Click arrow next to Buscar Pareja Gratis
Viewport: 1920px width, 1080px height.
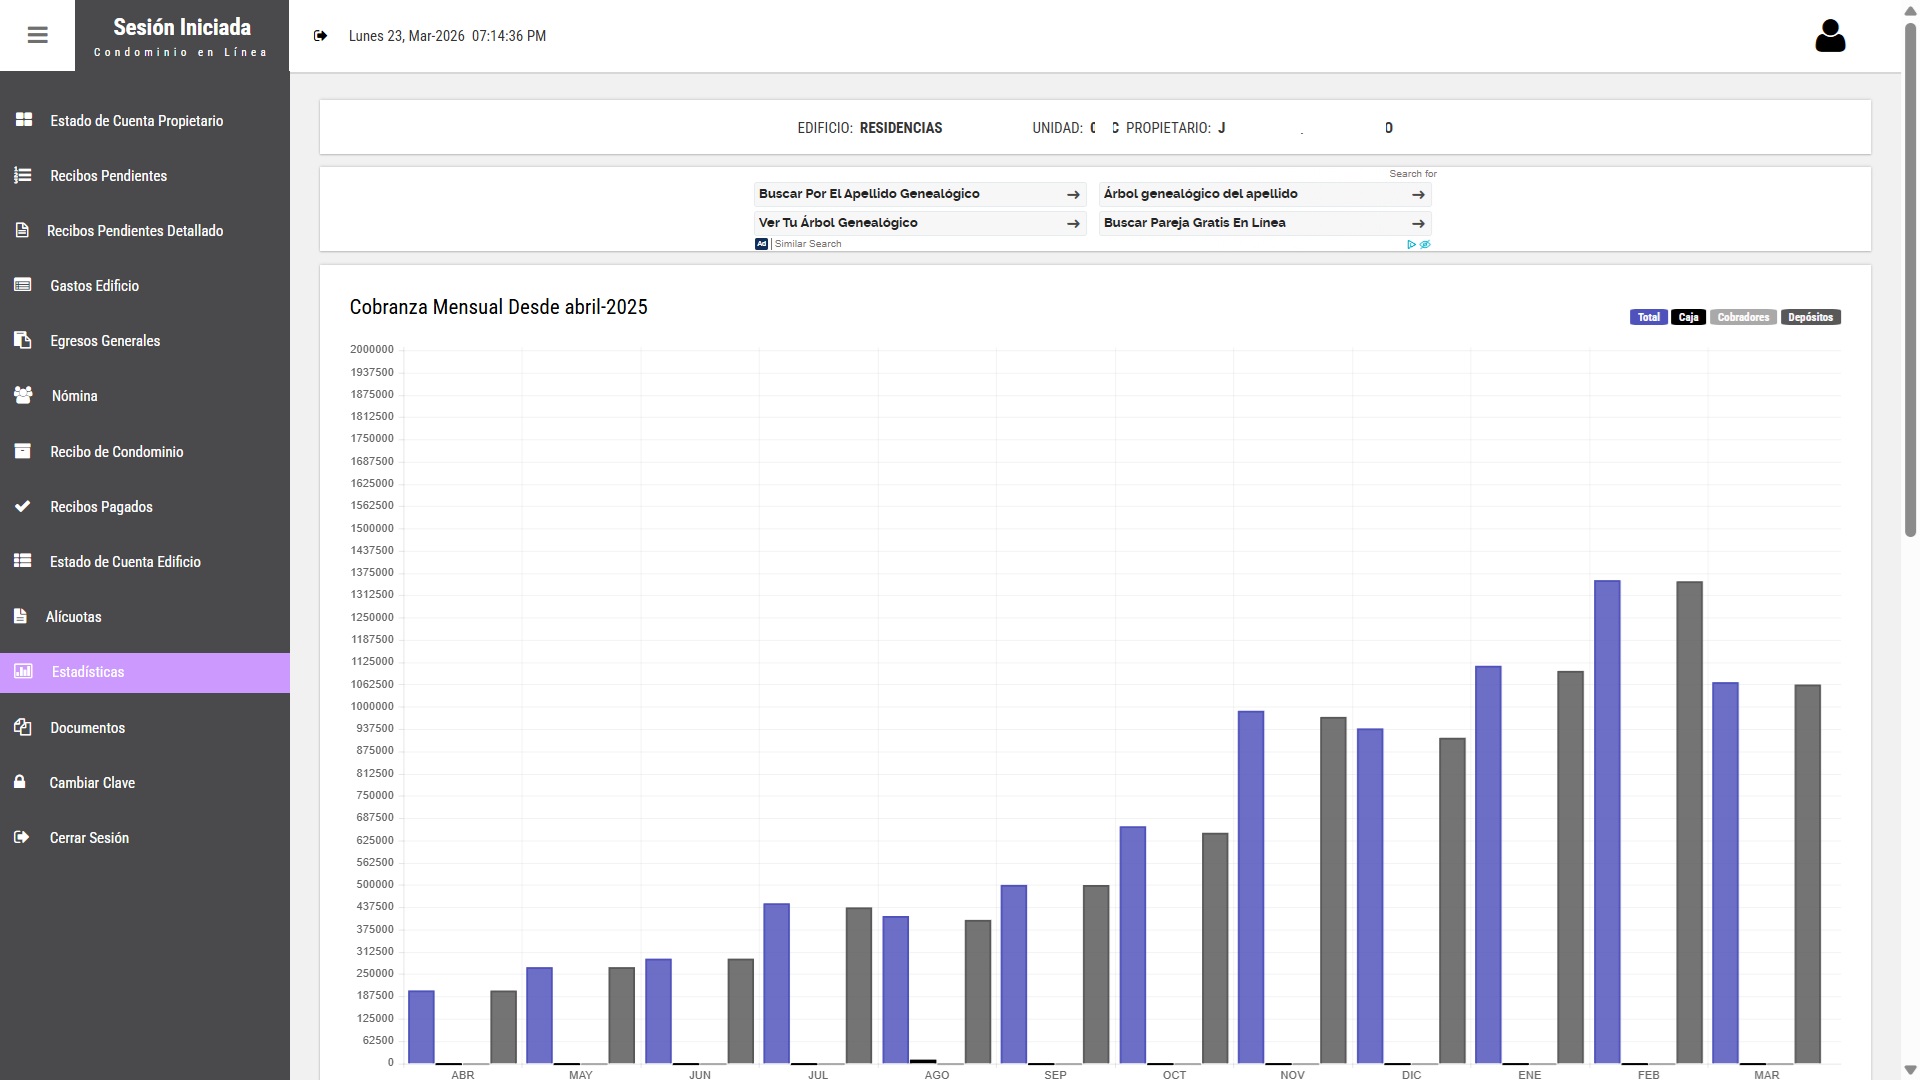[1417, 223]
